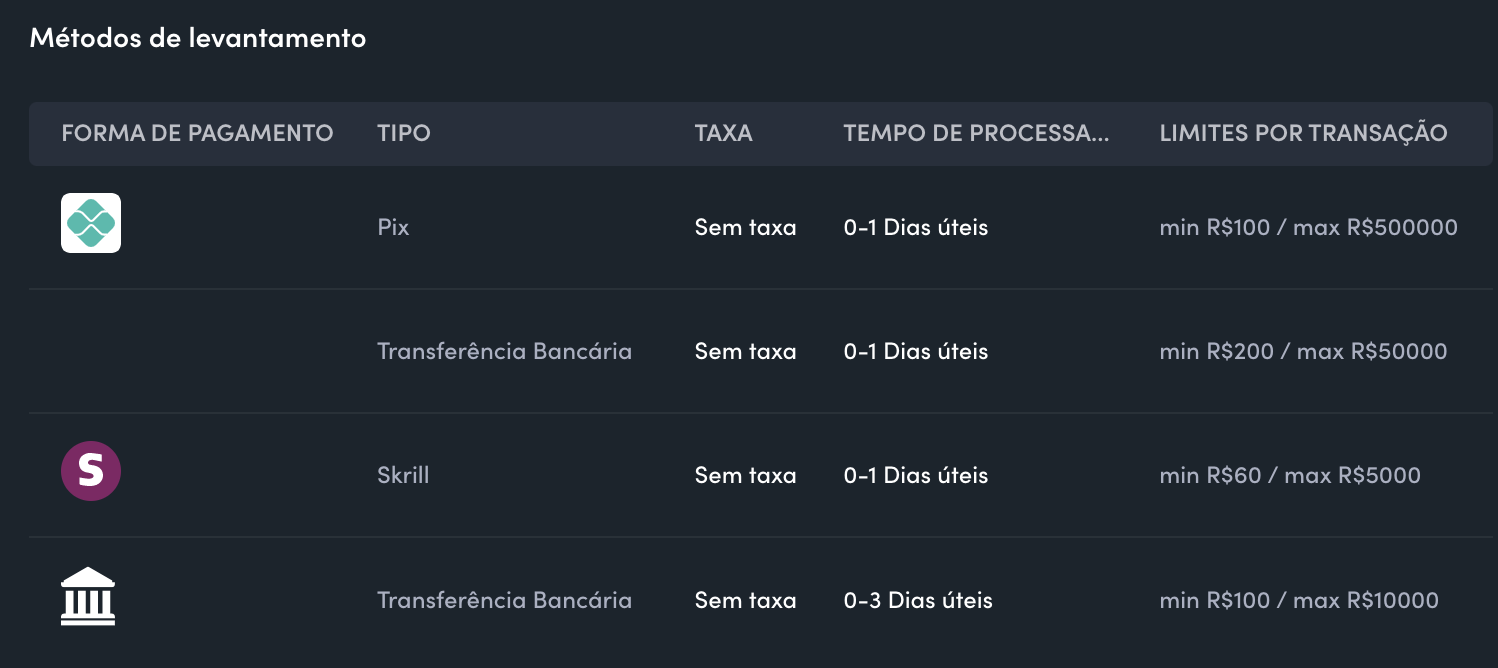Click "Sem taxa" in the Pix row
Viewport: 1498px width, 668px height.
(745, 227)
